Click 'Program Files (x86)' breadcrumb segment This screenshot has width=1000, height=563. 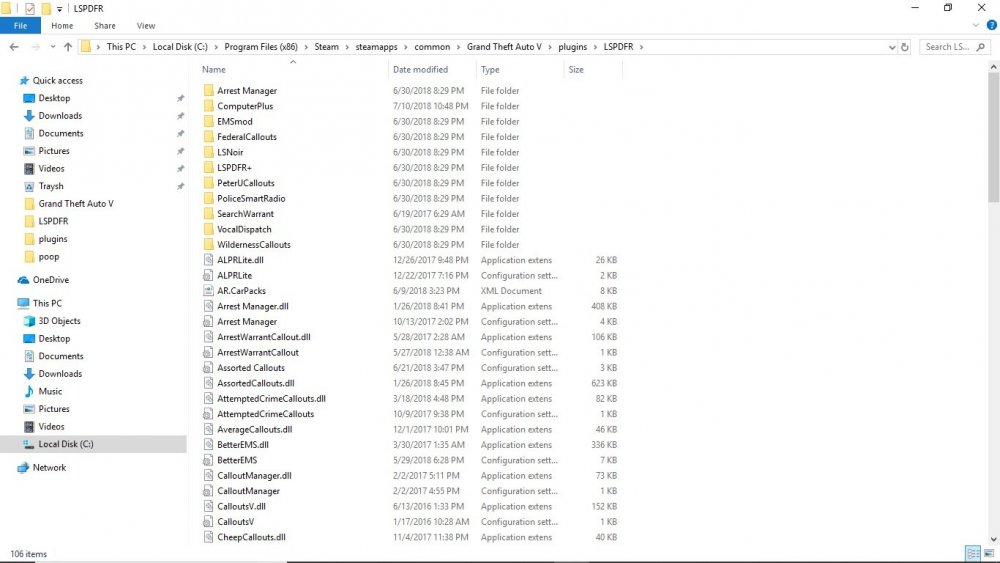(261, 47)
